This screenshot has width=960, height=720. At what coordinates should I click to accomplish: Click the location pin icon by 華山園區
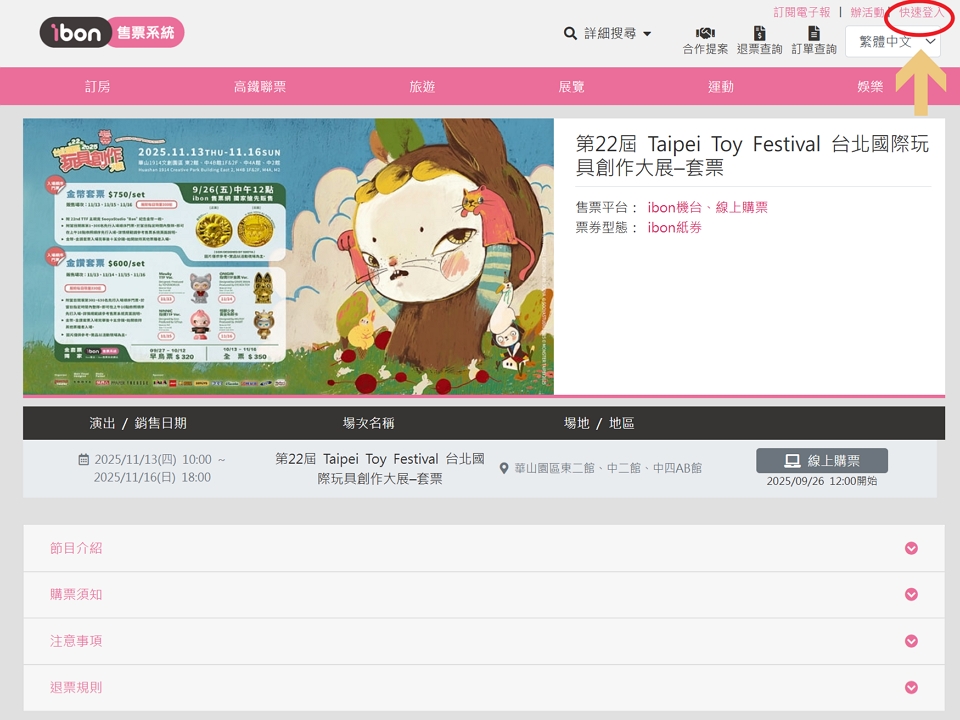point(504,468)
